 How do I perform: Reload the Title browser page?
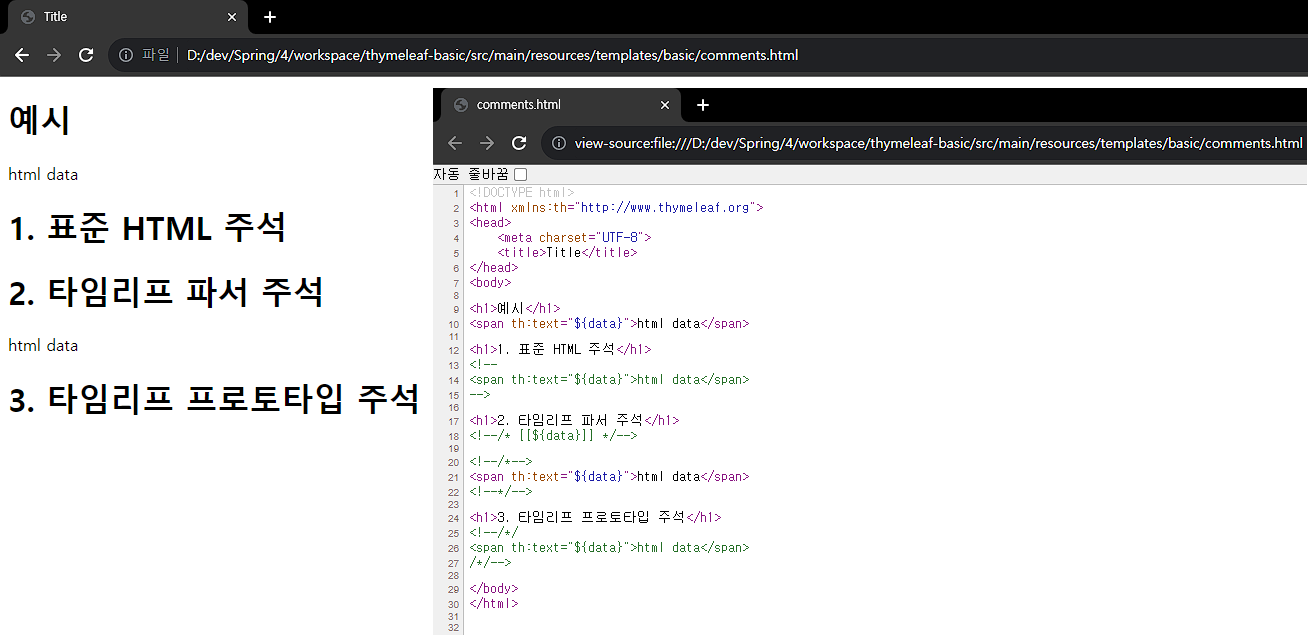[x=86, y=55]
